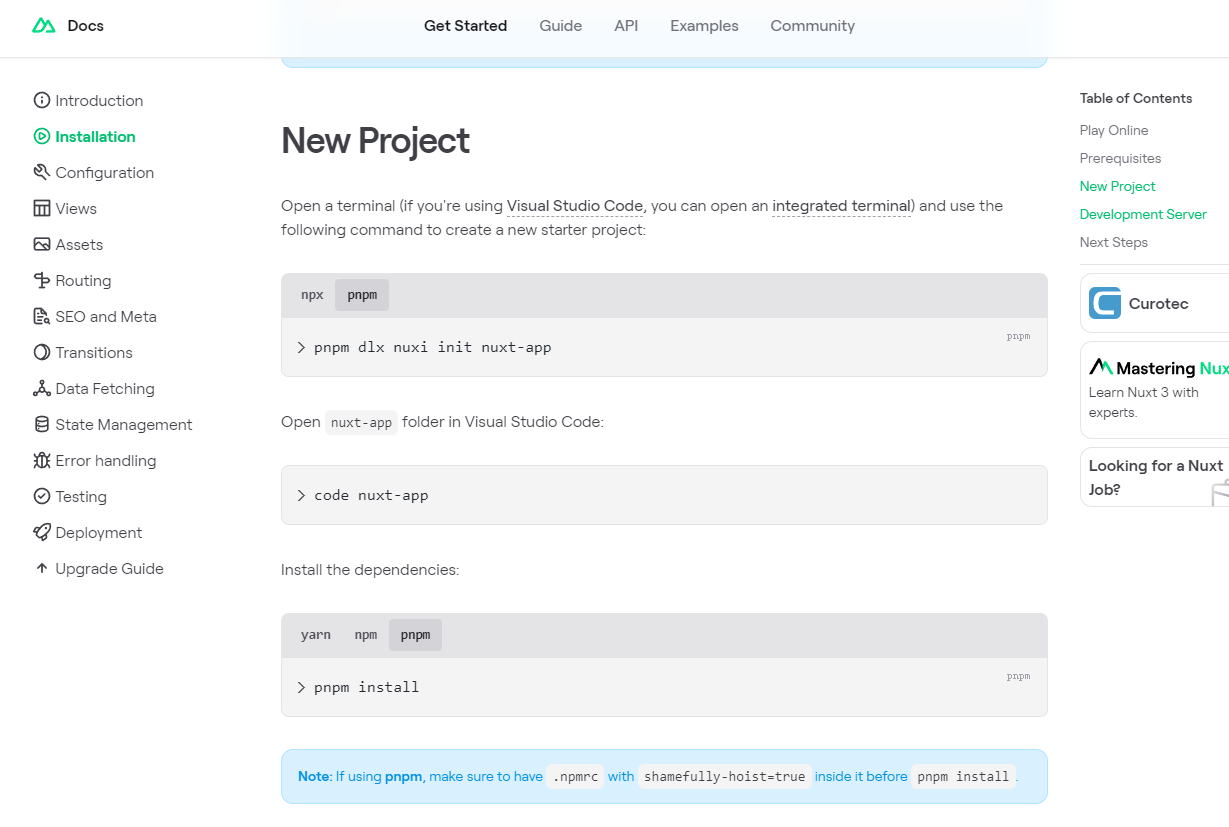
Task: Click the Table of Contents heading
Action: point(1136,98)
